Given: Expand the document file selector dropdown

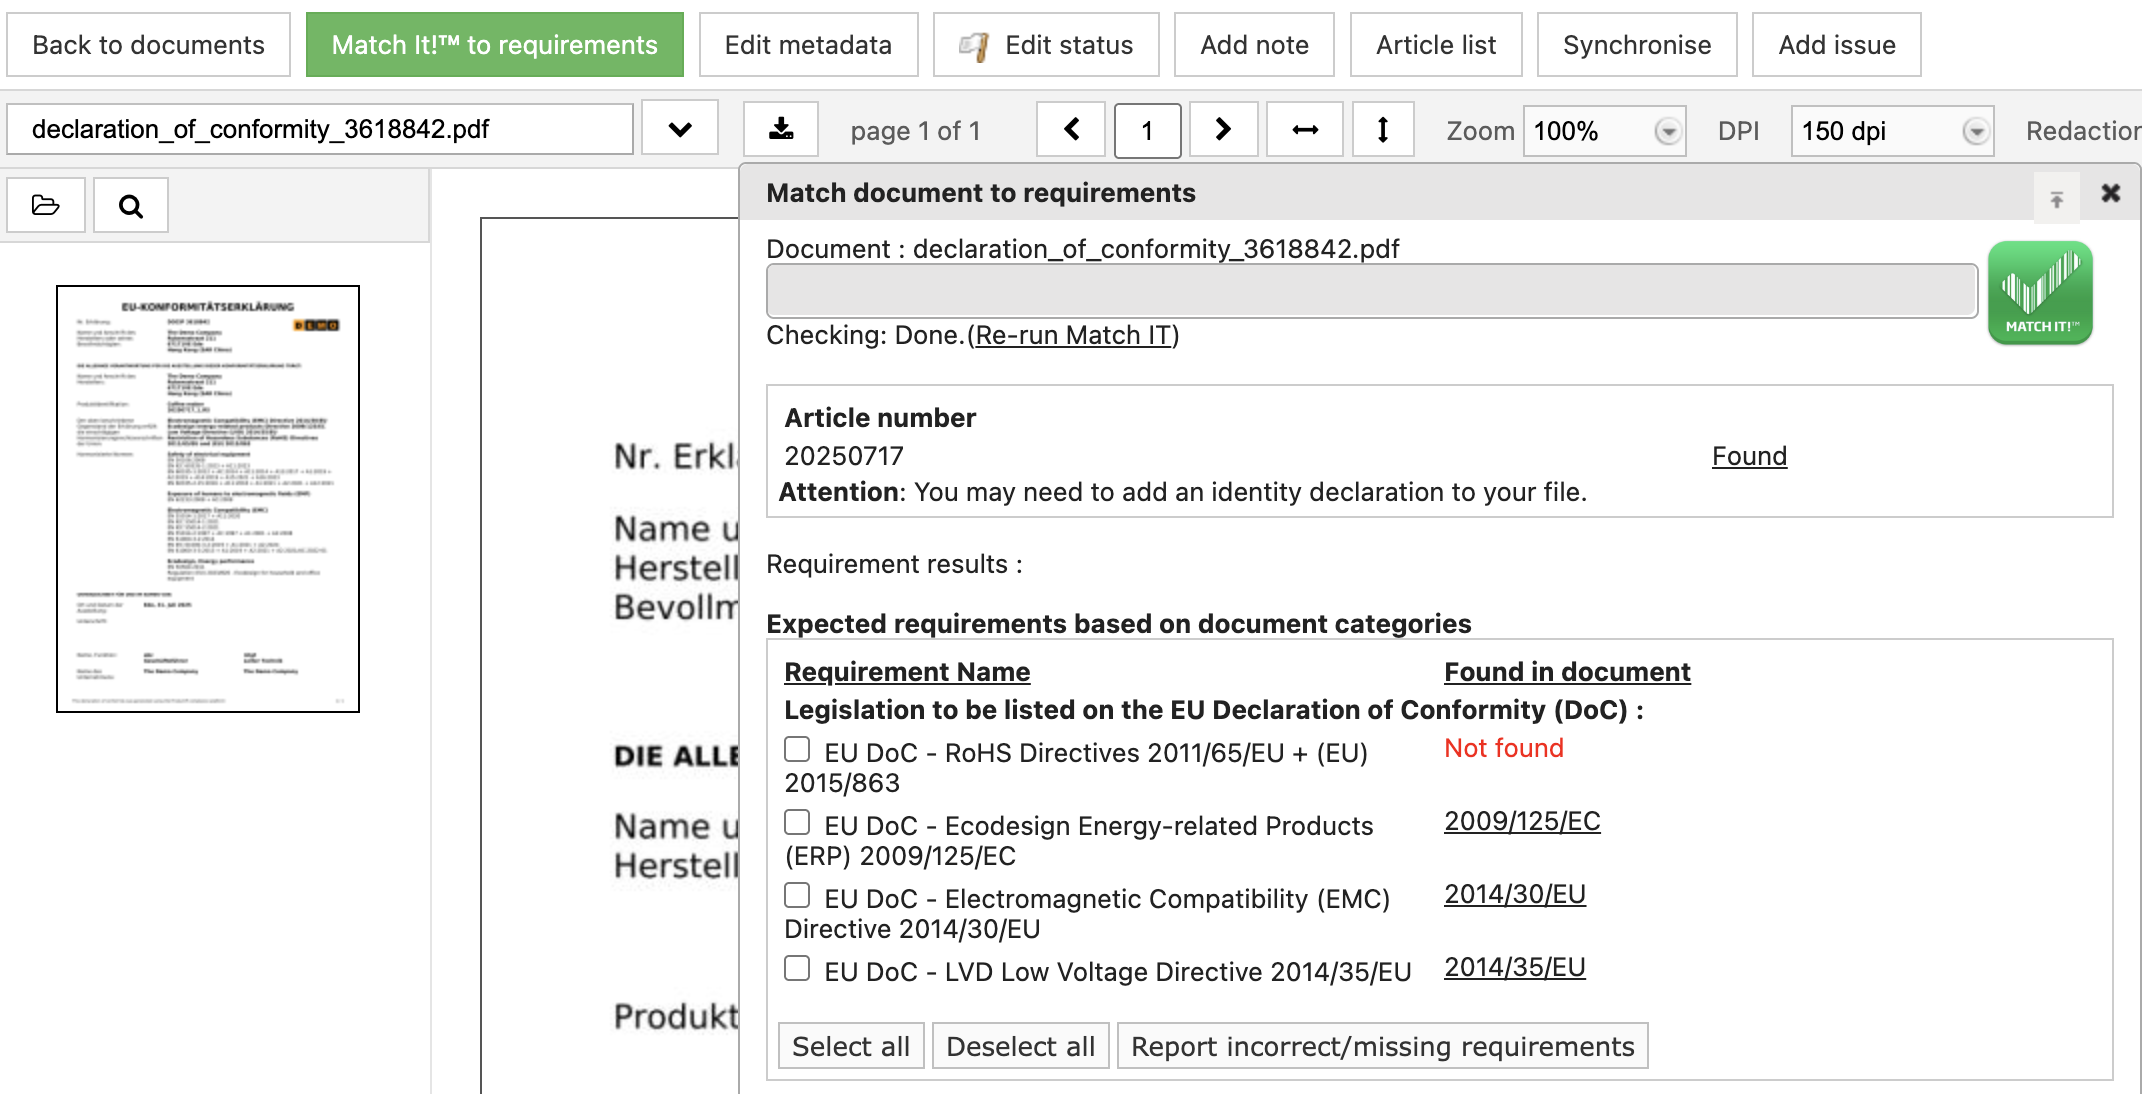Looking at the screenshot, I should [680, 129].
